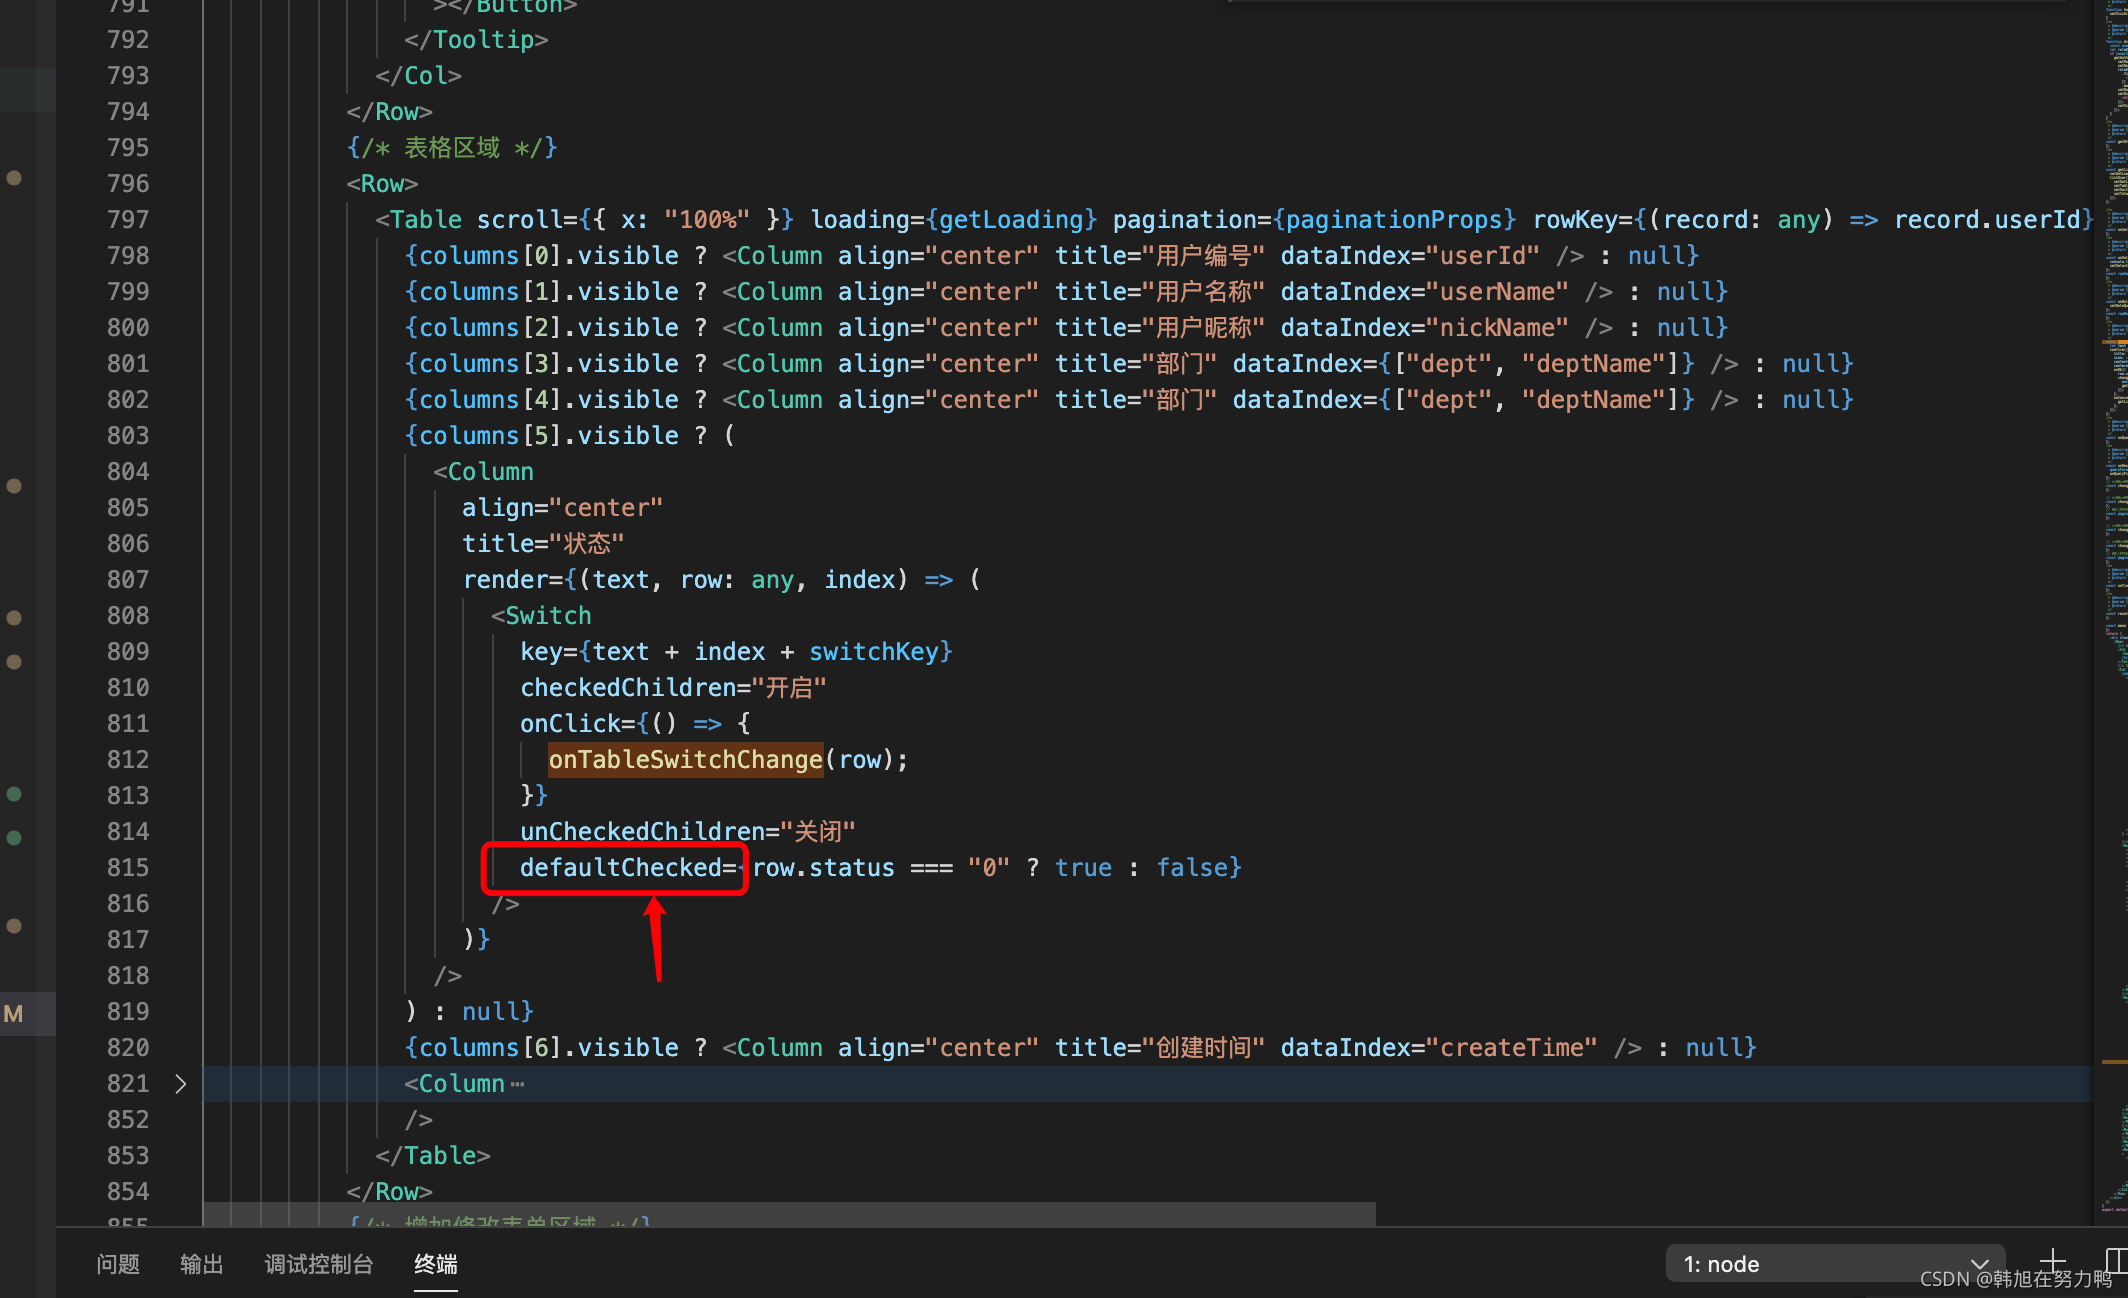Viewport: 2128px width, 1298px height.
Task: Switch to the 输出 (Output) panel tab
Action: pyautogui.click(x=201, y=1264)
